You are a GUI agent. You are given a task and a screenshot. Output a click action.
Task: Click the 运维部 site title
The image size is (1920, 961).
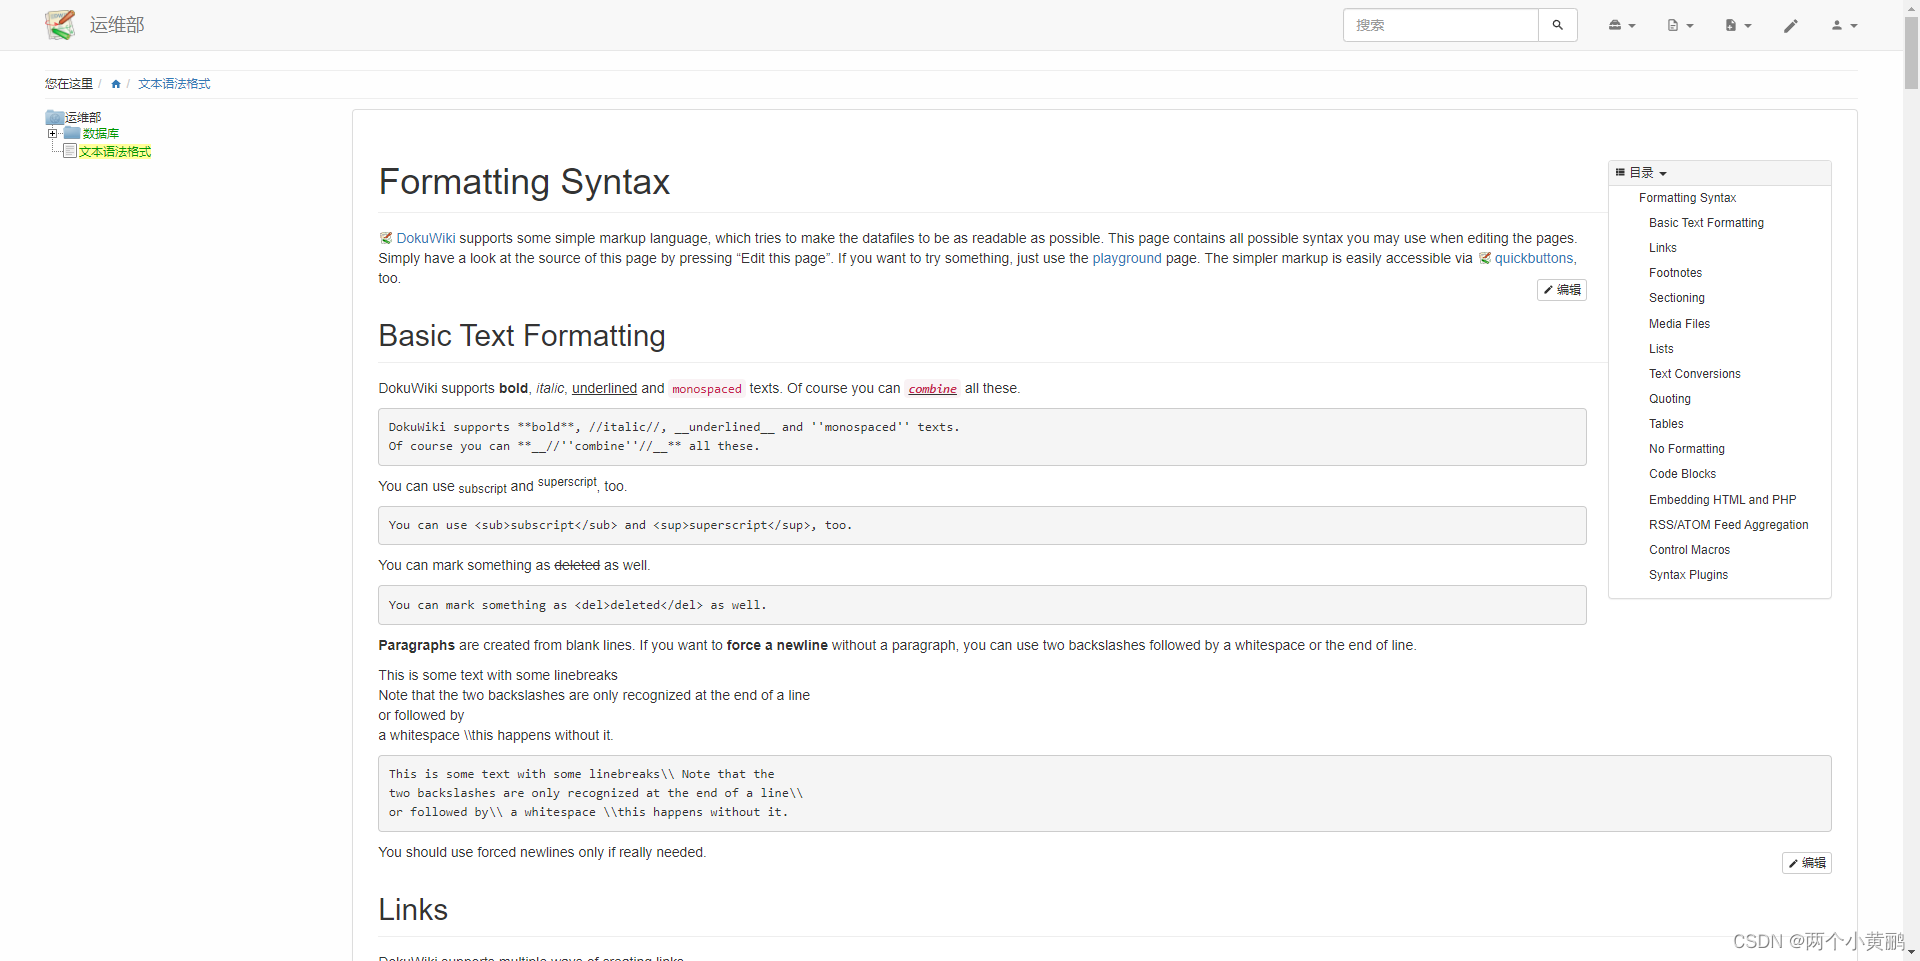(117, 25)
